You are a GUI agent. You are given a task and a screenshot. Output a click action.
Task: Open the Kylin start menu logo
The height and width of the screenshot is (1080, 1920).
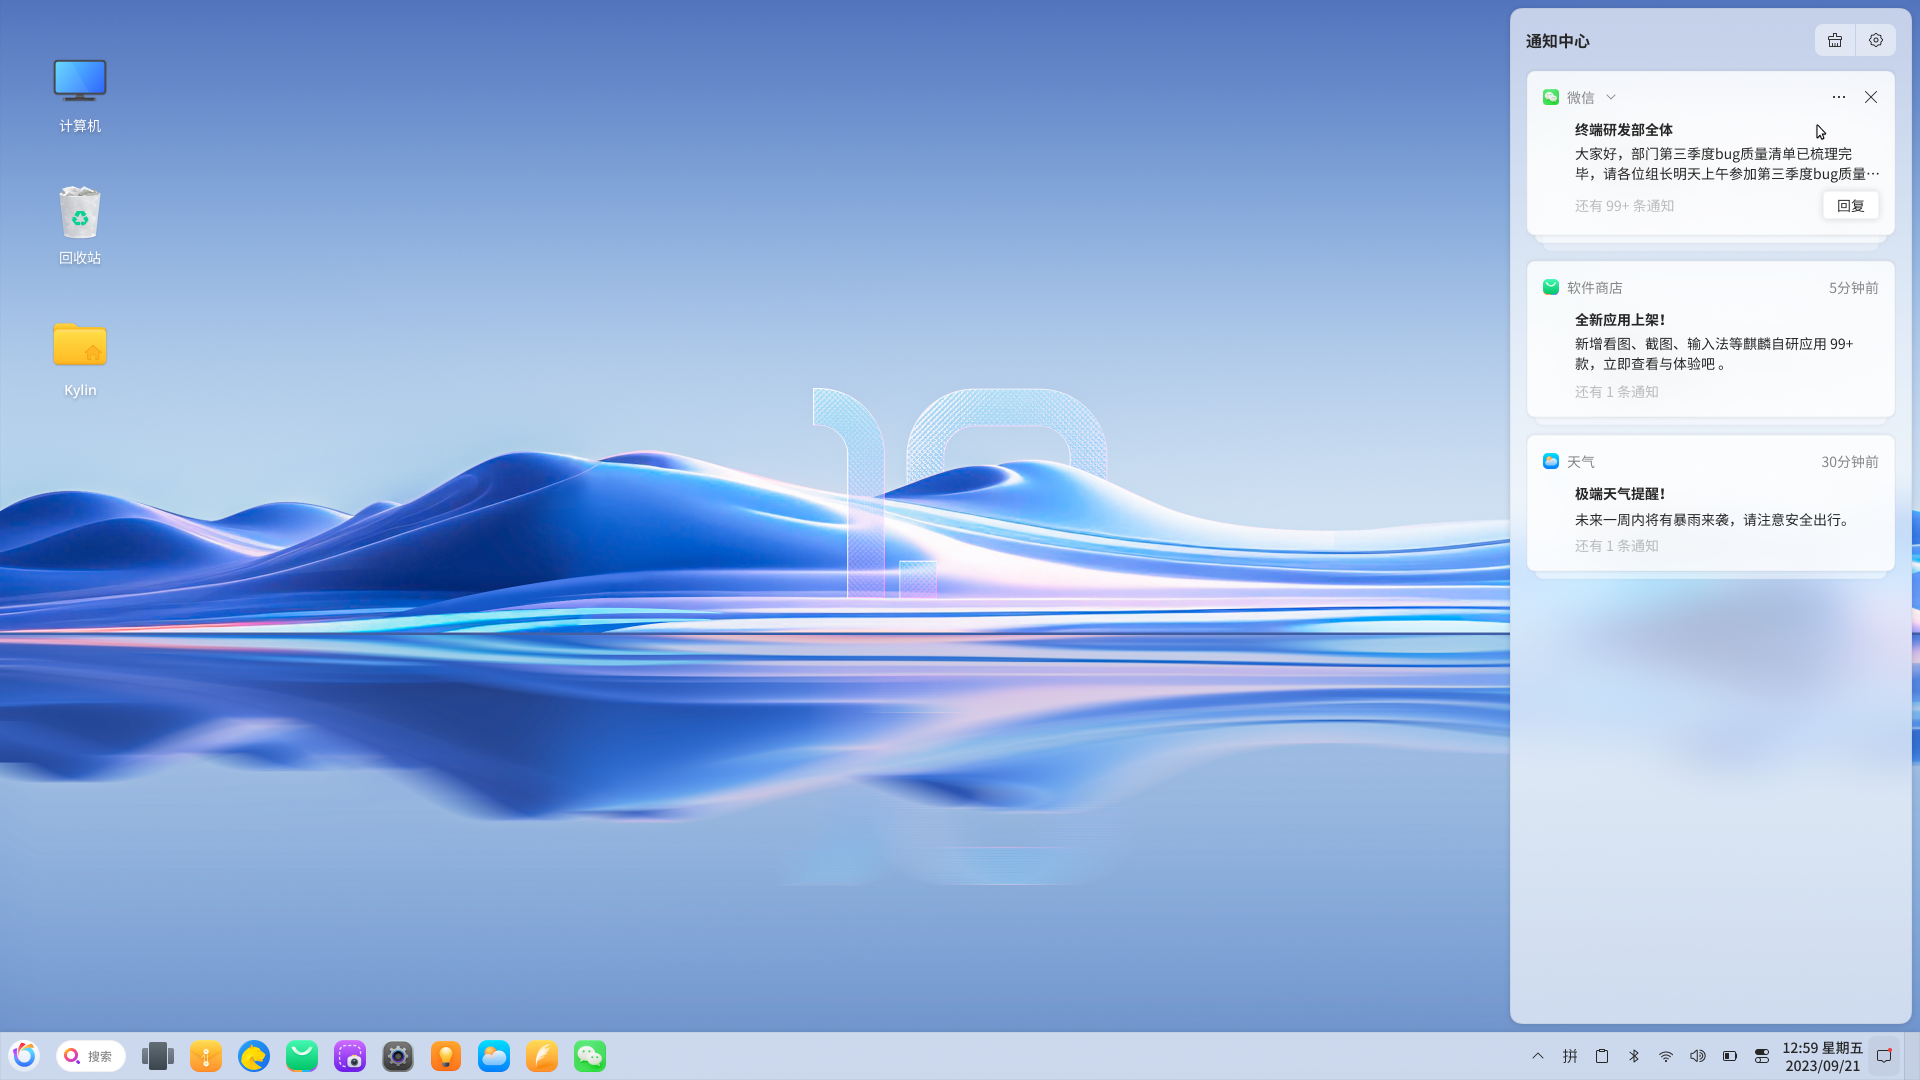24,1056
